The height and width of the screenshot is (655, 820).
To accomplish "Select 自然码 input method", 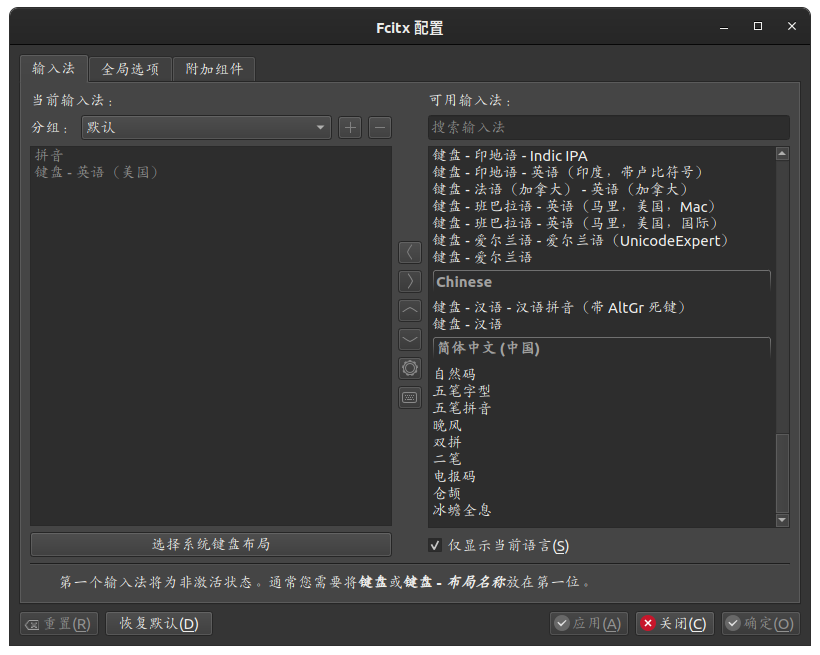I will [x=601, y=374].
